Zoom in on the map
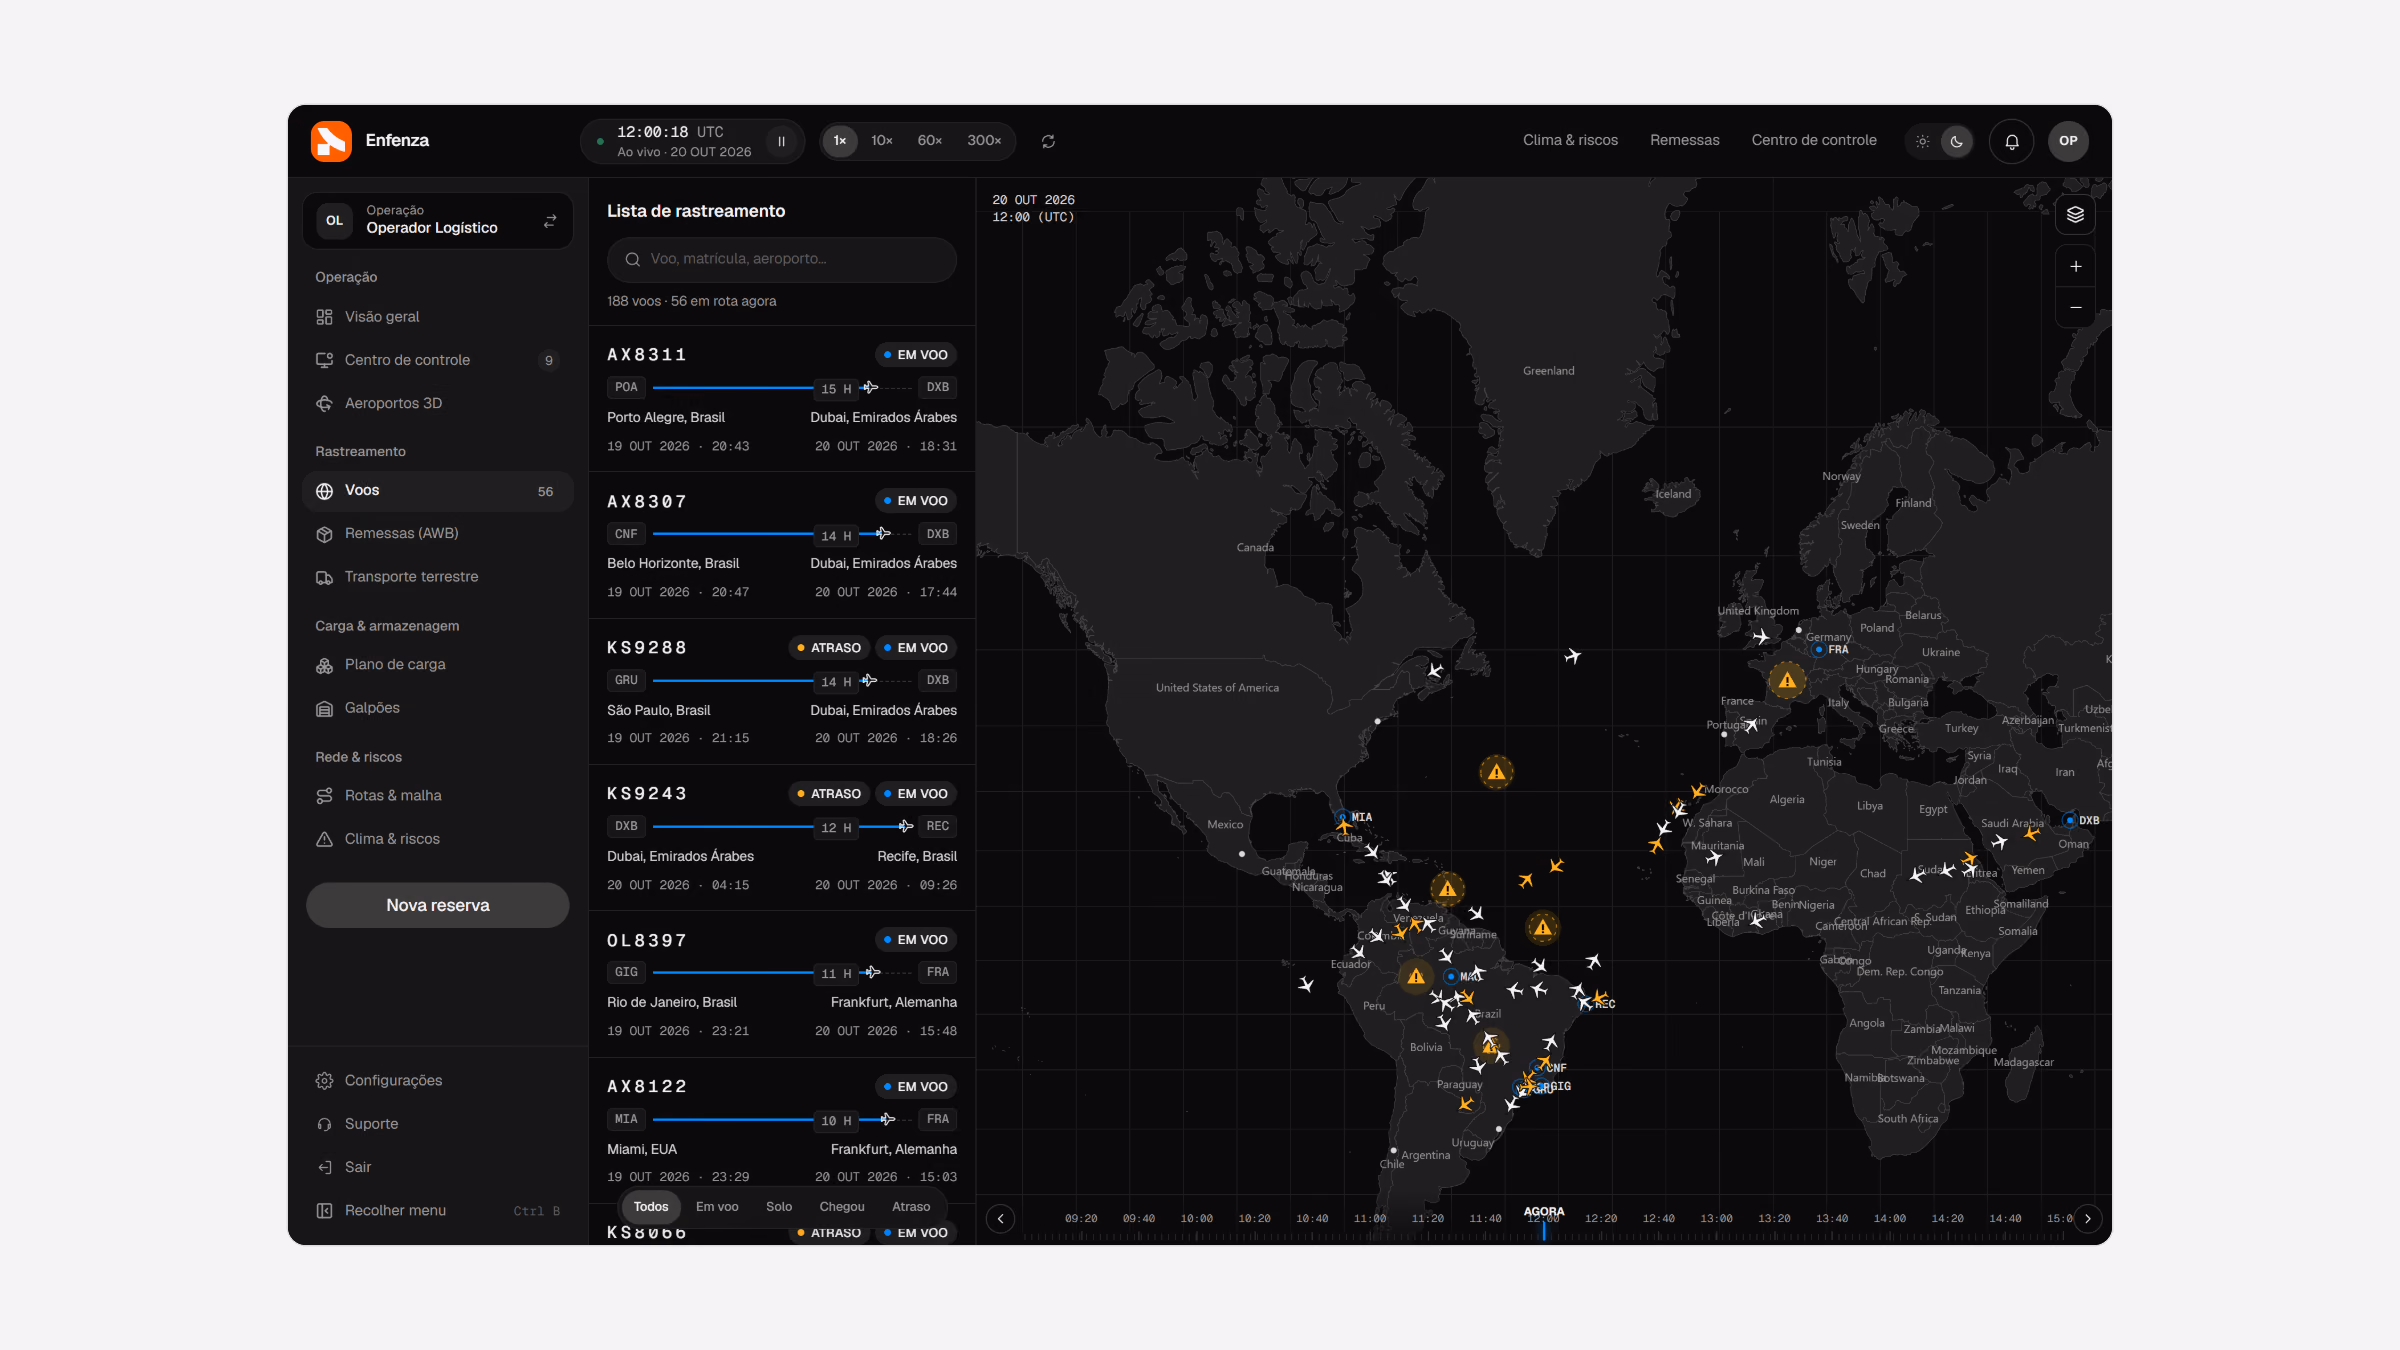This screenshot has height=1350, width=2400. tap(2075, 266)
